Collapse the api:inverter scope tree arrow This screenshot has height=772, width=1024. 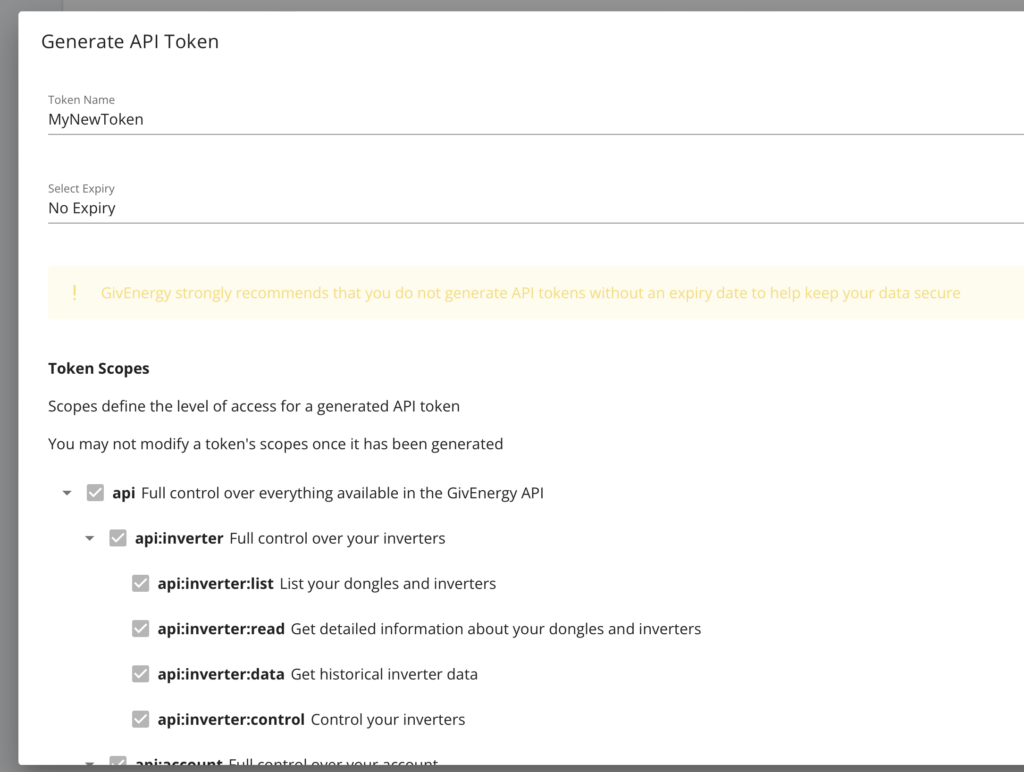pyautogui.click(x=89, y=539)
